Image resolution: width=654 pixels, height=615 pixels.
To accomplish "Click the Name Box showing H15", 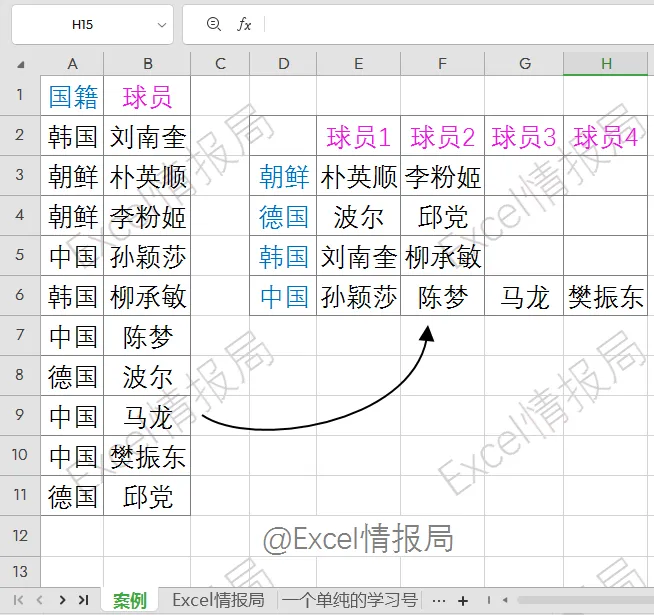I will [92, 25].
